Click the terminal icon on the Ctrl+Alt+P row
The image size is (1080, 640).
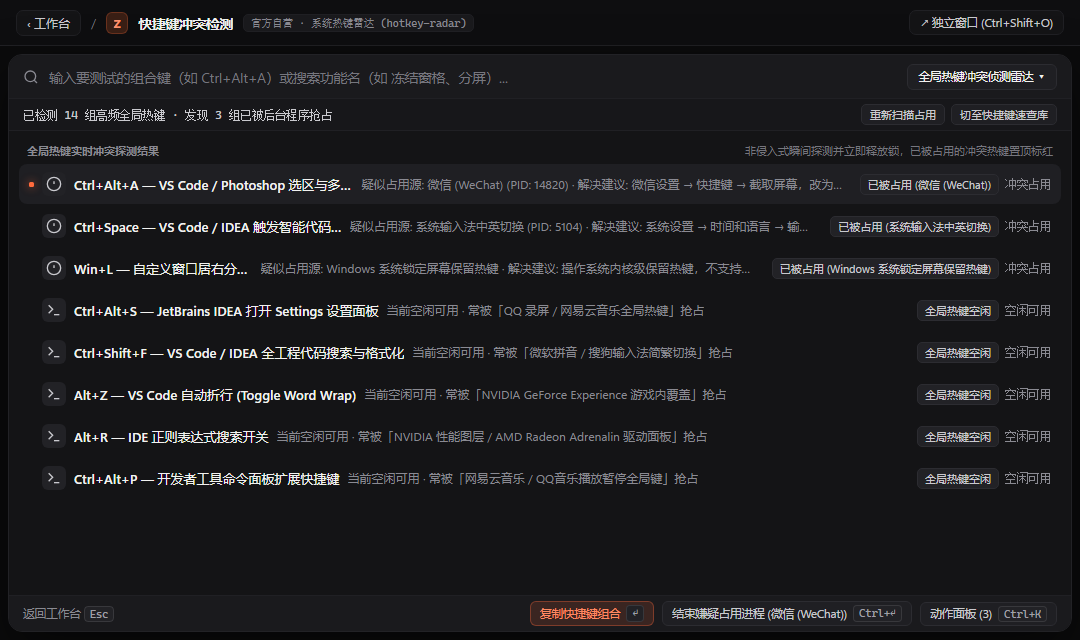54,478
